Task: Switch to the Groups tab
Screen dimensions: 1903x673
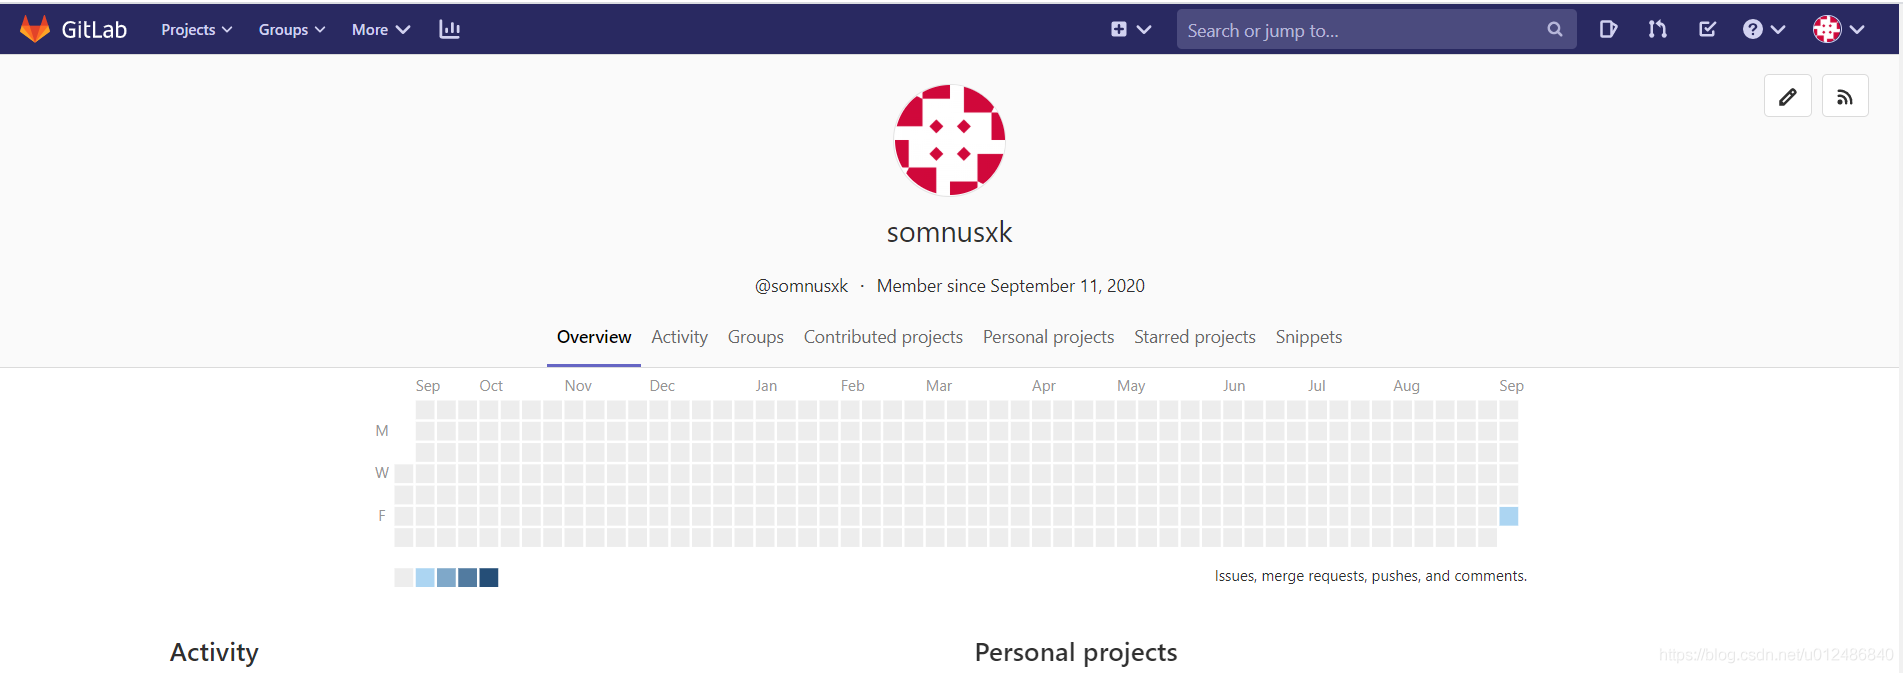Action: (756, 337)
